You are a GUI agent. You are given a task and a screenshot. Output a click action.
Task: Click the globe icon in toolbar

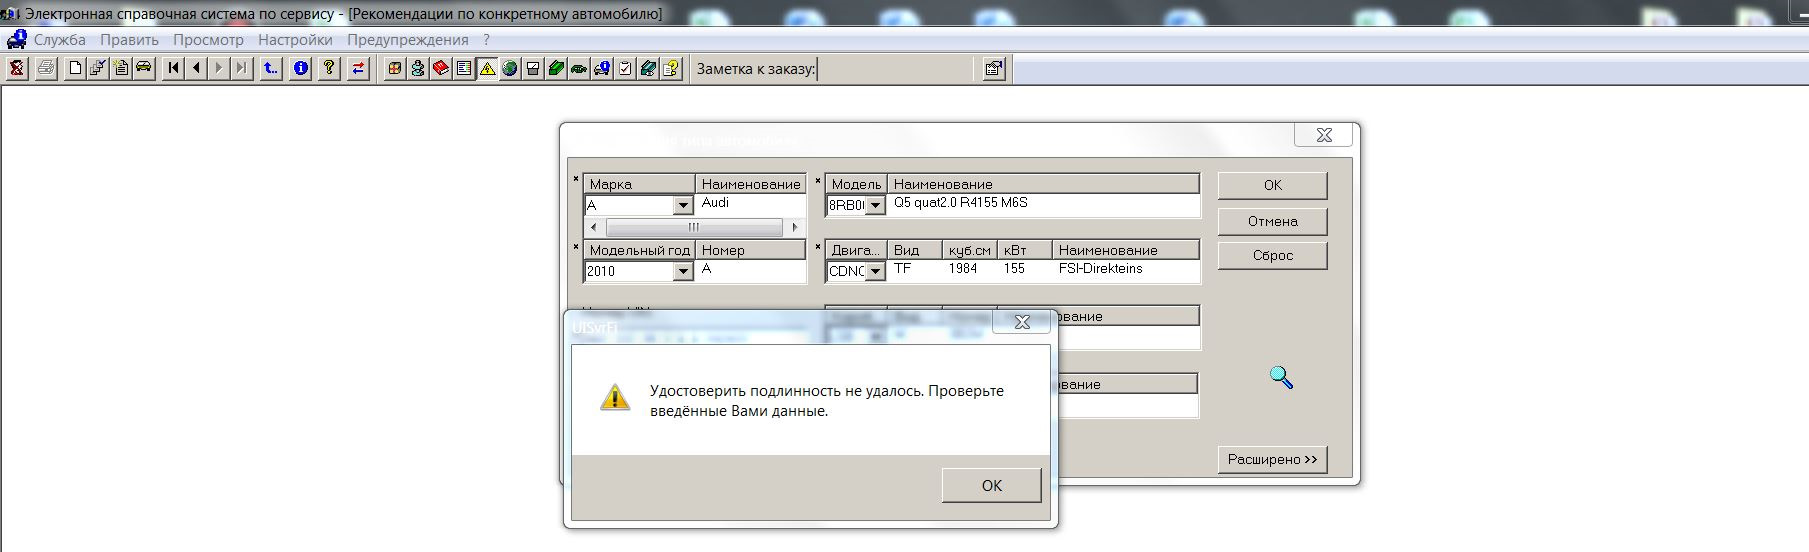(510, 69)
